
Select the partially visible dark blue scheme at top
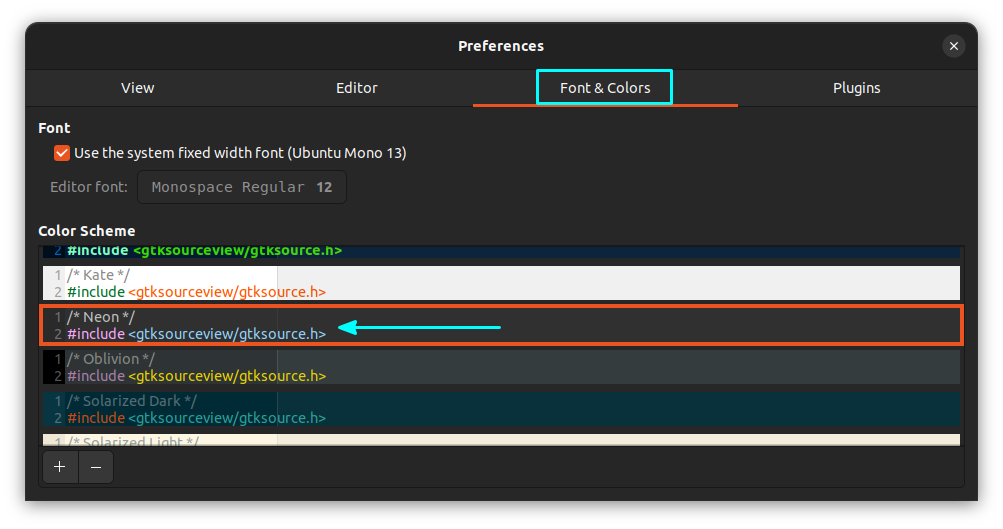(500, 251)
